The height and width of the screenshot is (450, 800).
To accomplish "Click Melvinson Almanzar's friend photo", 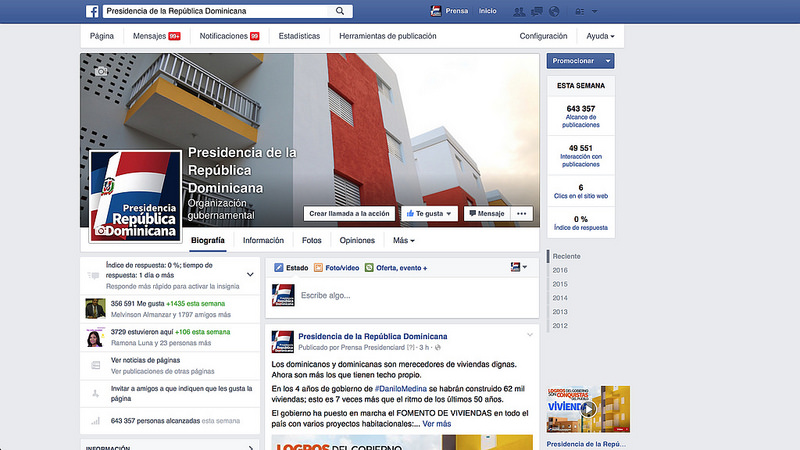I will click(x=95, y=309).
